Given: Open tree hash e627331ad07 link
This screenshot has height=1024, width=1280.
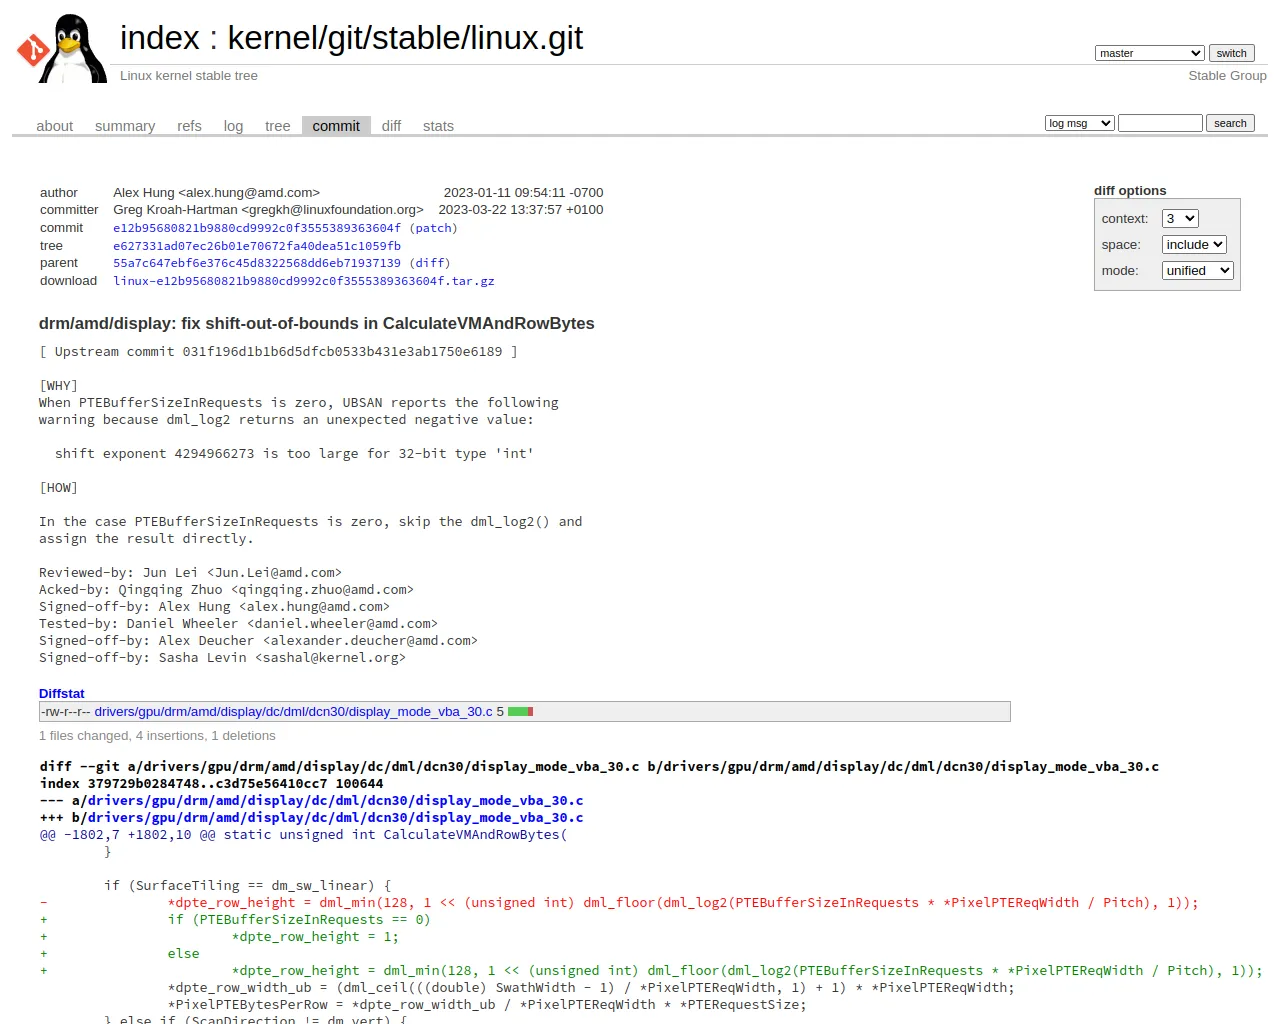Looking at the screenshot, I should tap(257, 246).
